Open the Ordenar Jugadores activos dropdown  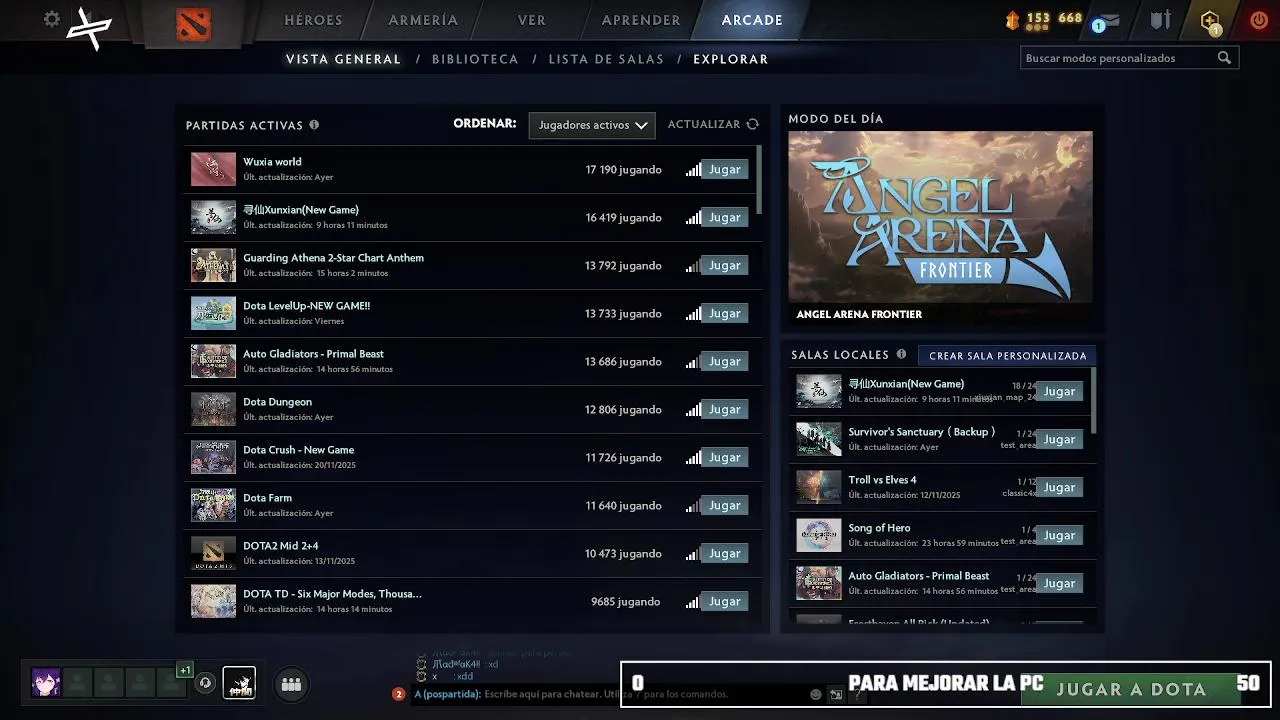pos(592,125)
